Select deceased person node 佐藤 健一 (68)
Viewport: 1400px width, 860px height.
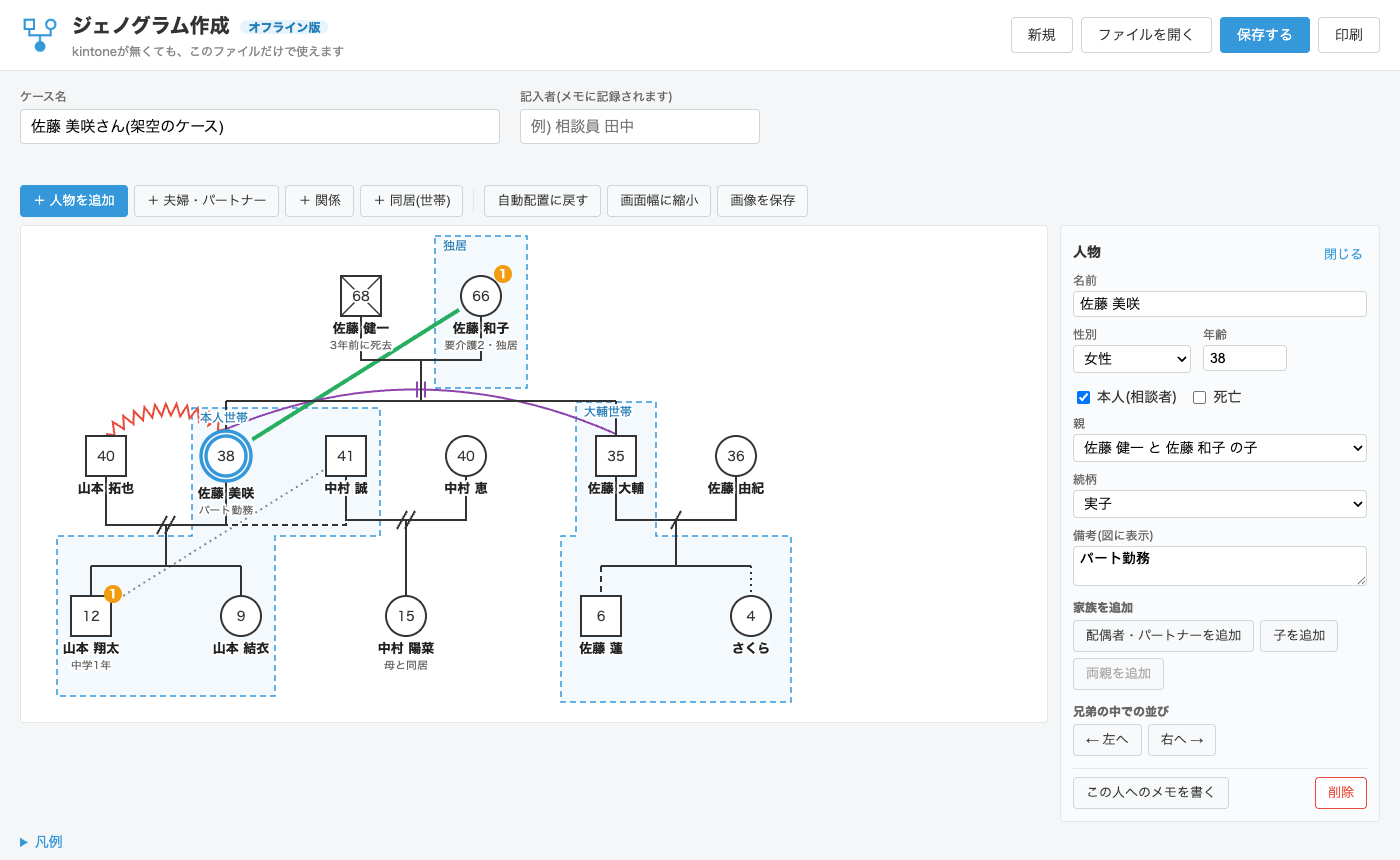click(361, 296)
